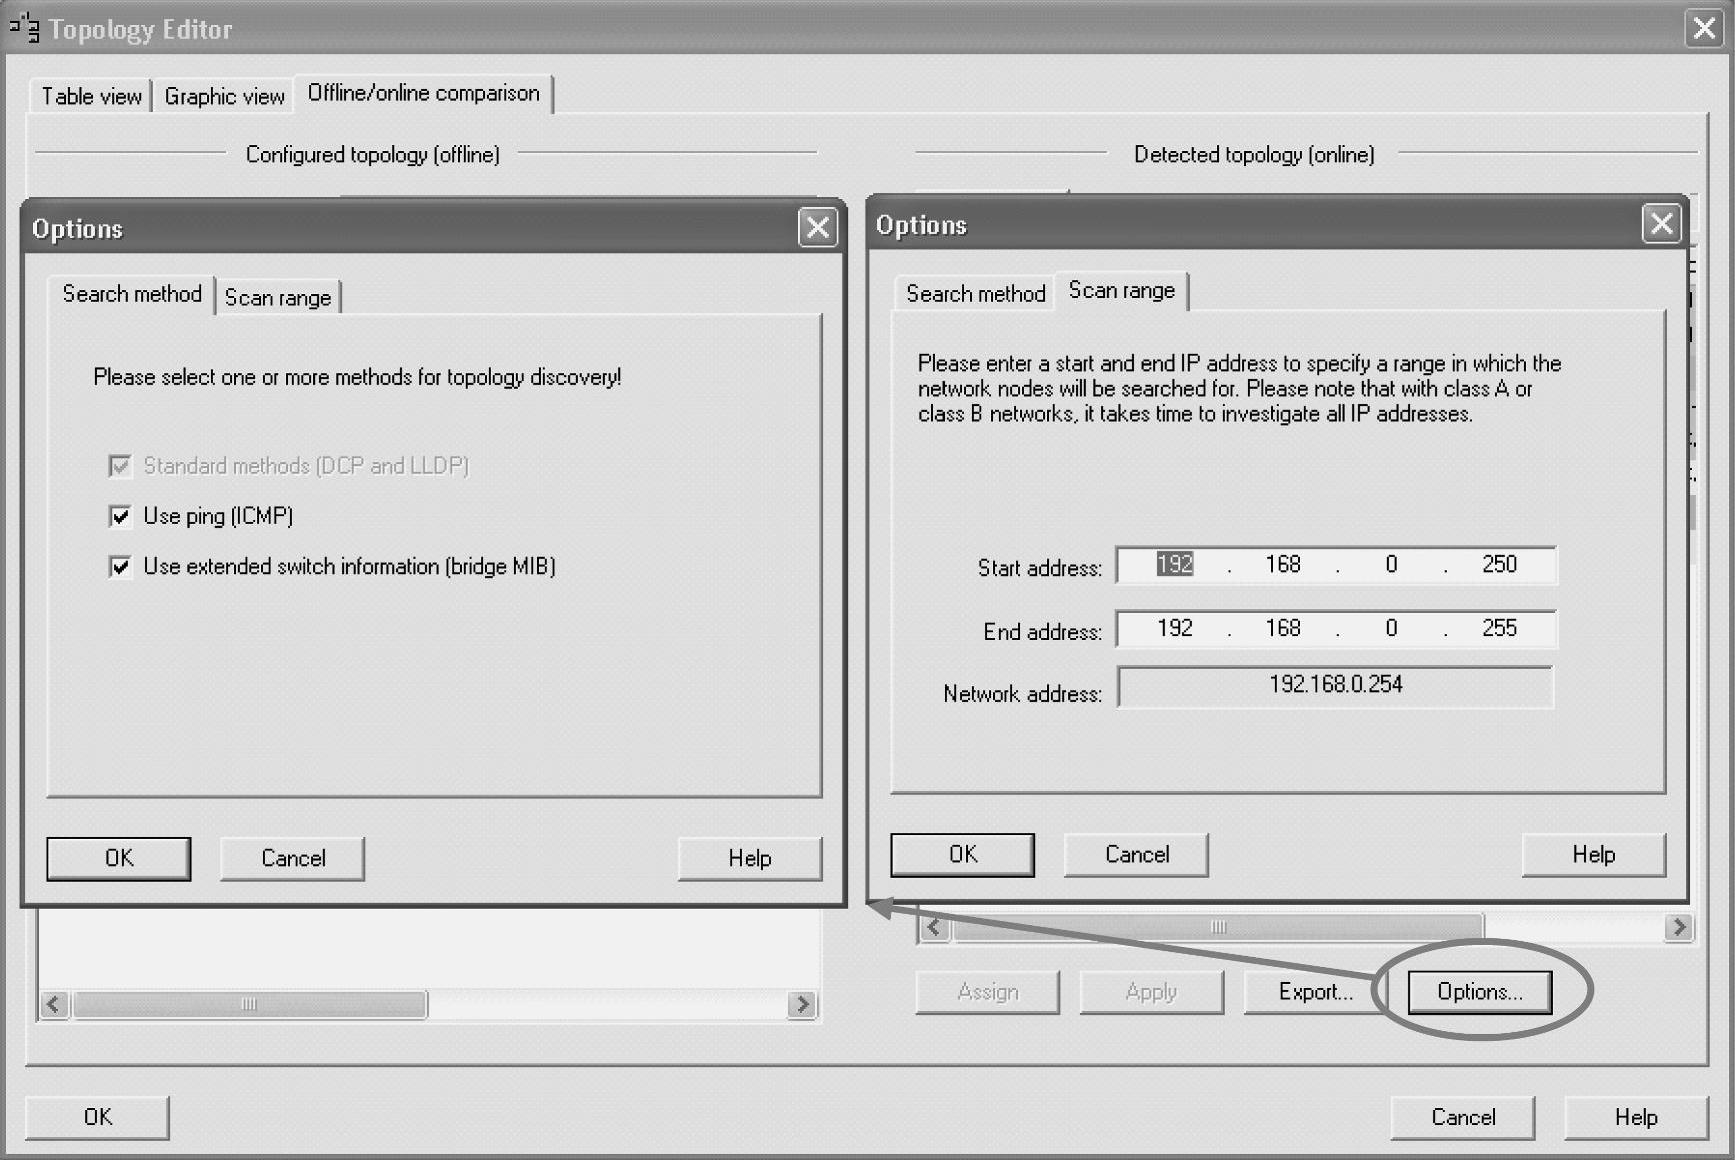Close the left Options dialog
Viewport: 1735px width, 1160px height.
tap(817, 228)
